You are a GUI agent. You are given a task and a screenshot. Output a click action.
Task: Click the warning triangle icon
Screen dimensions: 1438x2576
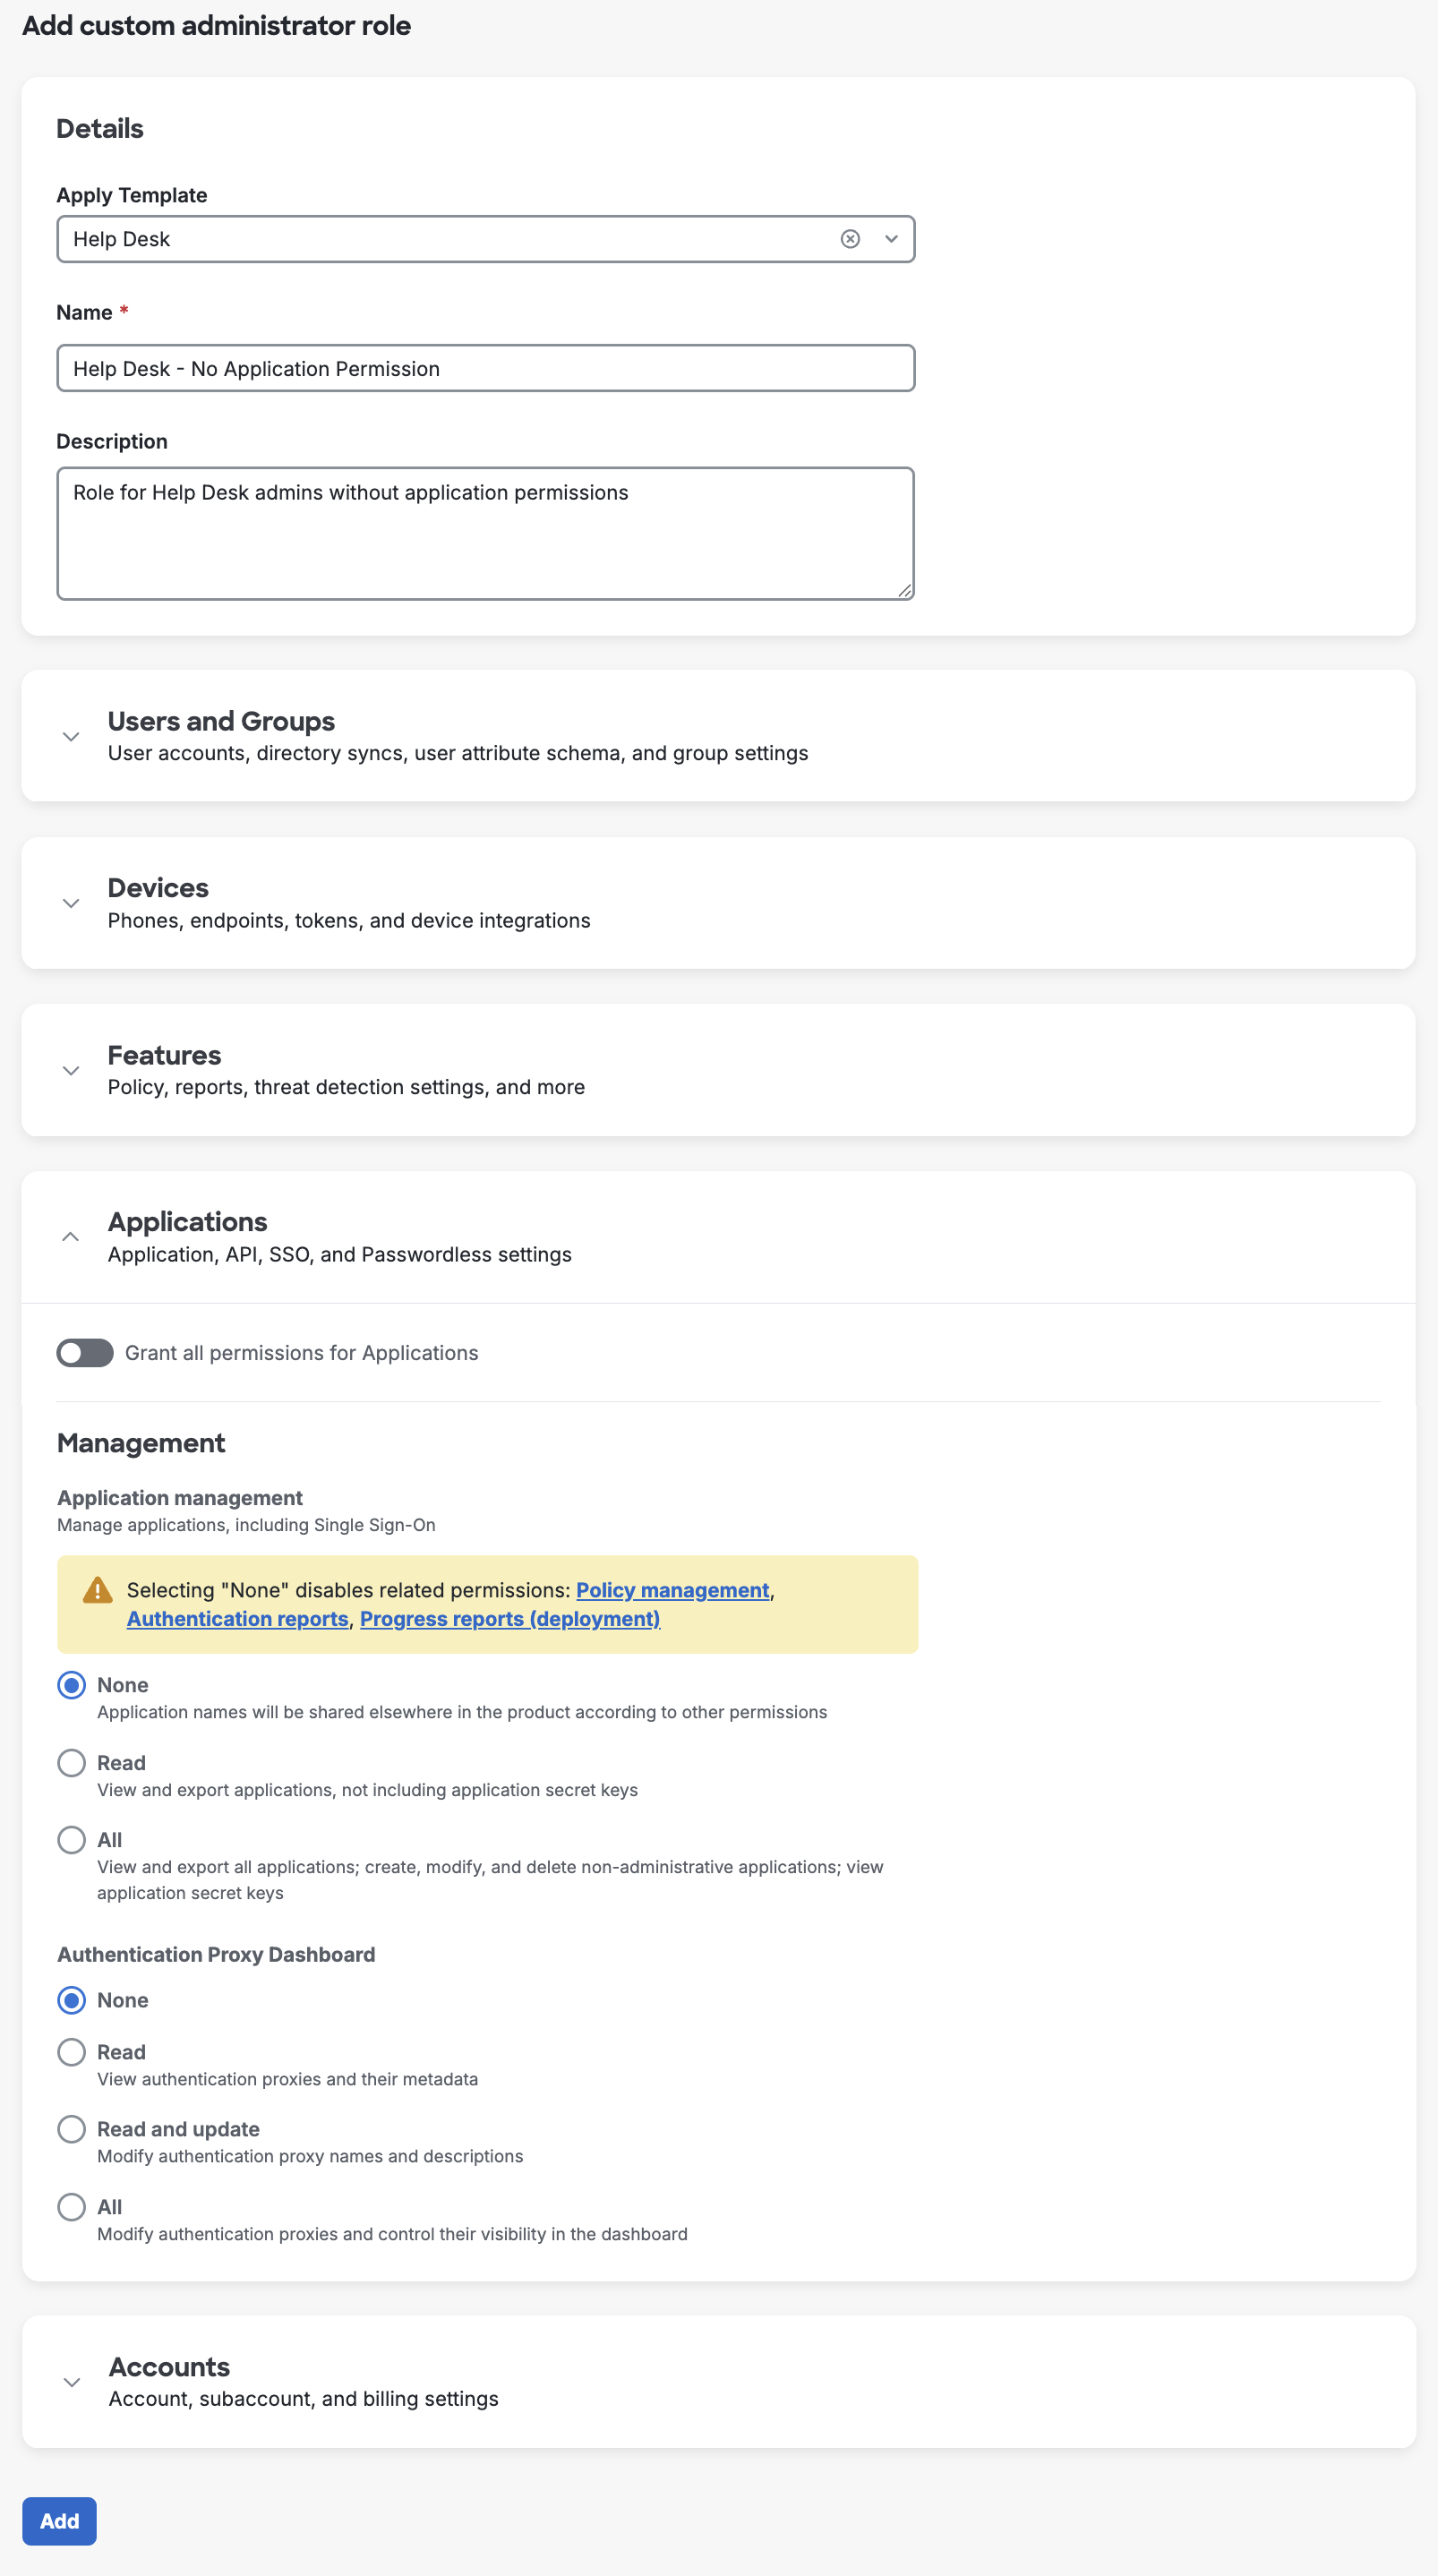pyautogui.click(x=96, y=1588)
